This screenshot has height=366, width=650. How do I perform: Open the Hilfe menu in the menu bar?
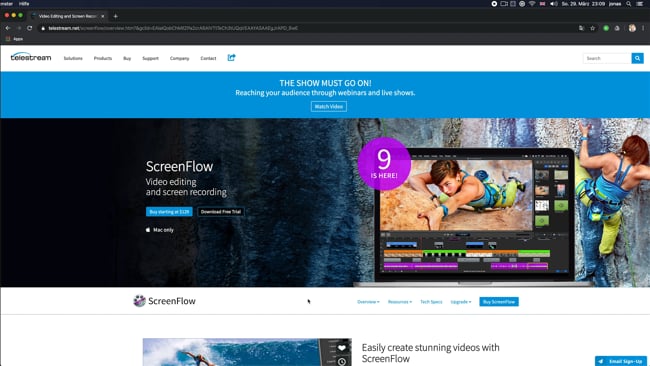[24, 4]
